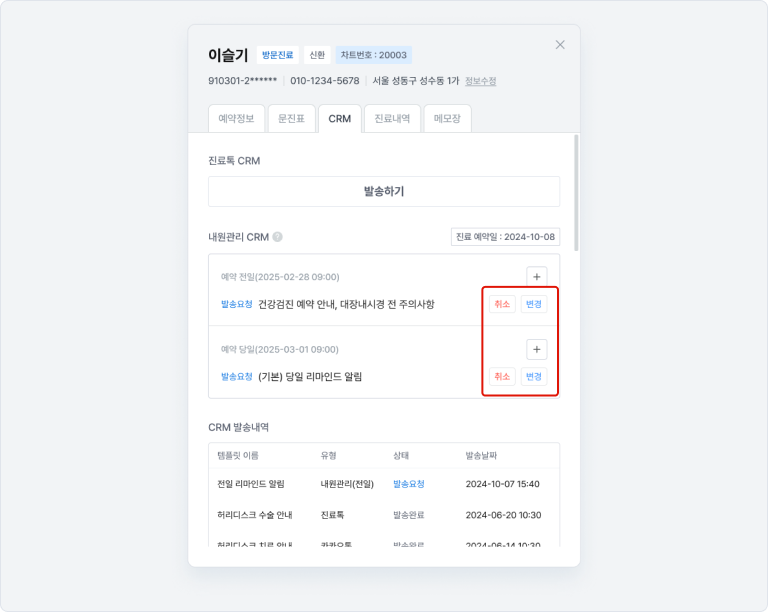Click the dialog's vertical scrollbar
Image resolution: width=768 pixels, height=612 pixels.
tap(575, 190)
